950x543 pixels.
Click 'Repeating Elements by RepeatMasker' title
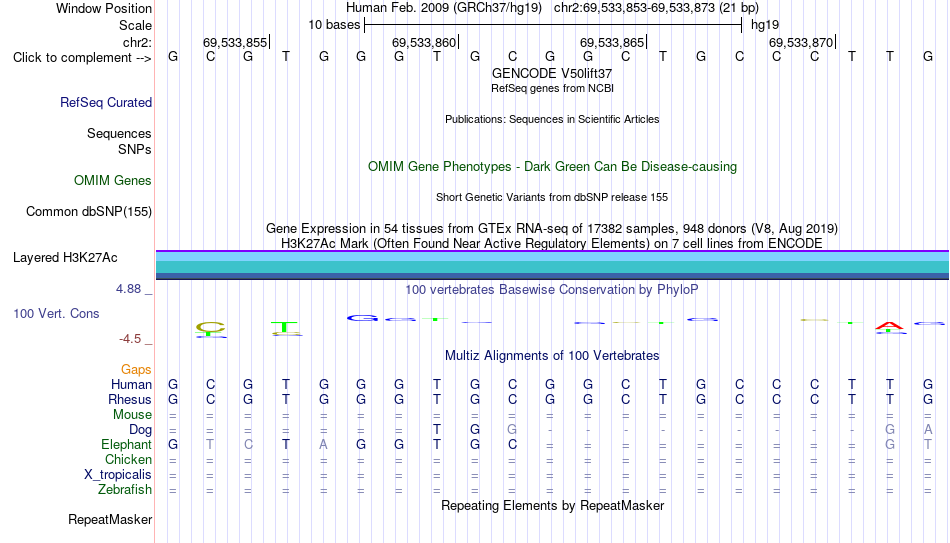tap(552, 505)
